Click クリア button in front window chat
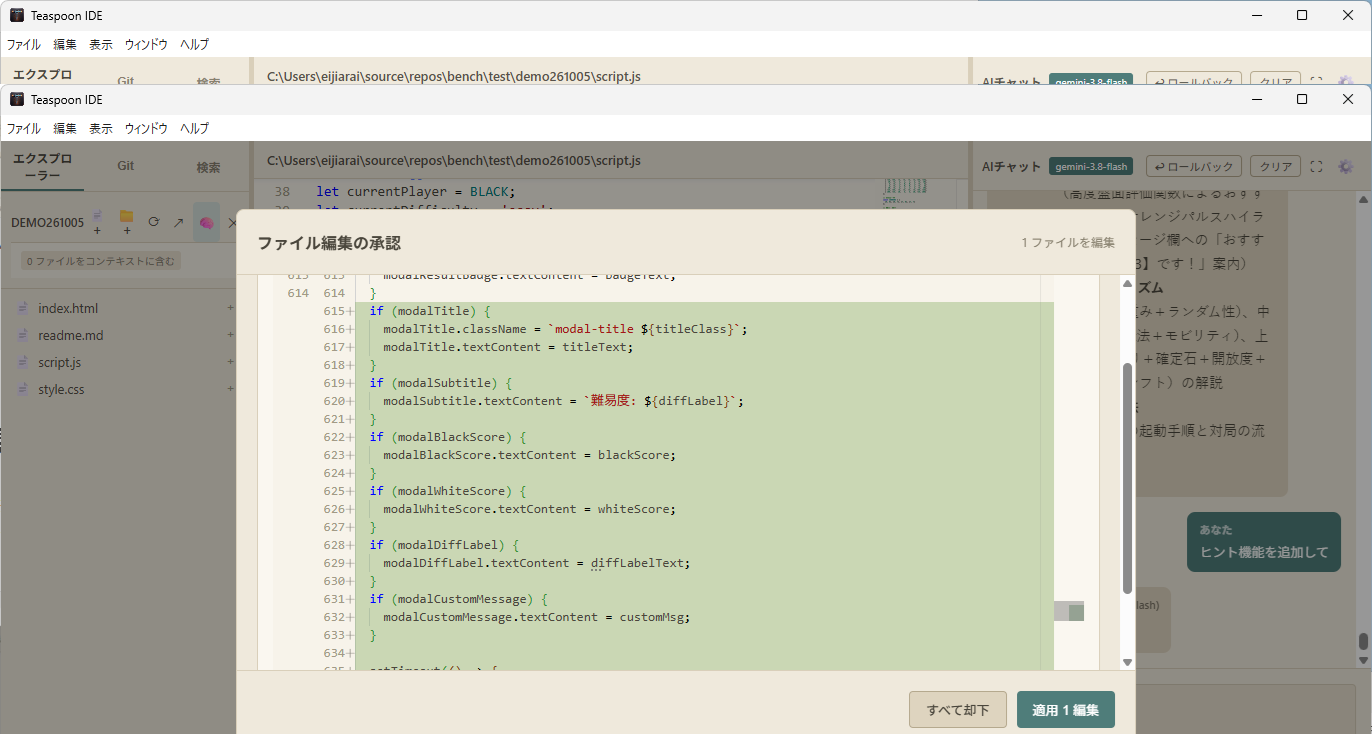 pos(1276,167)
